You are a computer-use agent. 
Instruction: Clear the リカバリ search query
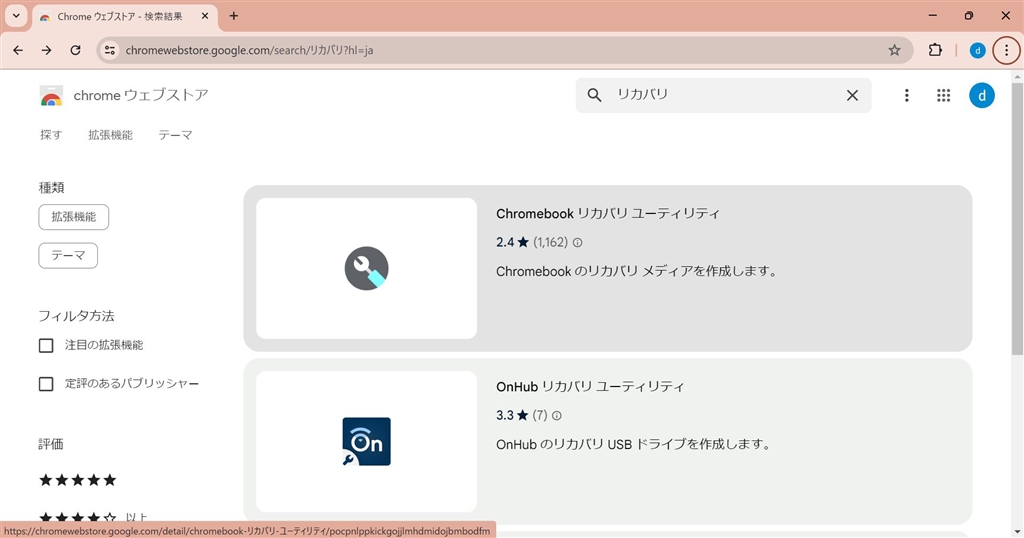(852, 95)
